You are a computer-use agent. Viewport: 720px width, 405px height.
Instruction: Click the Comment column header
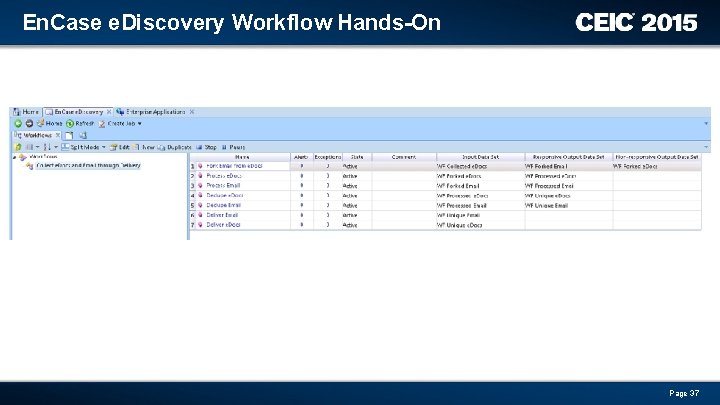click(404, 157)
